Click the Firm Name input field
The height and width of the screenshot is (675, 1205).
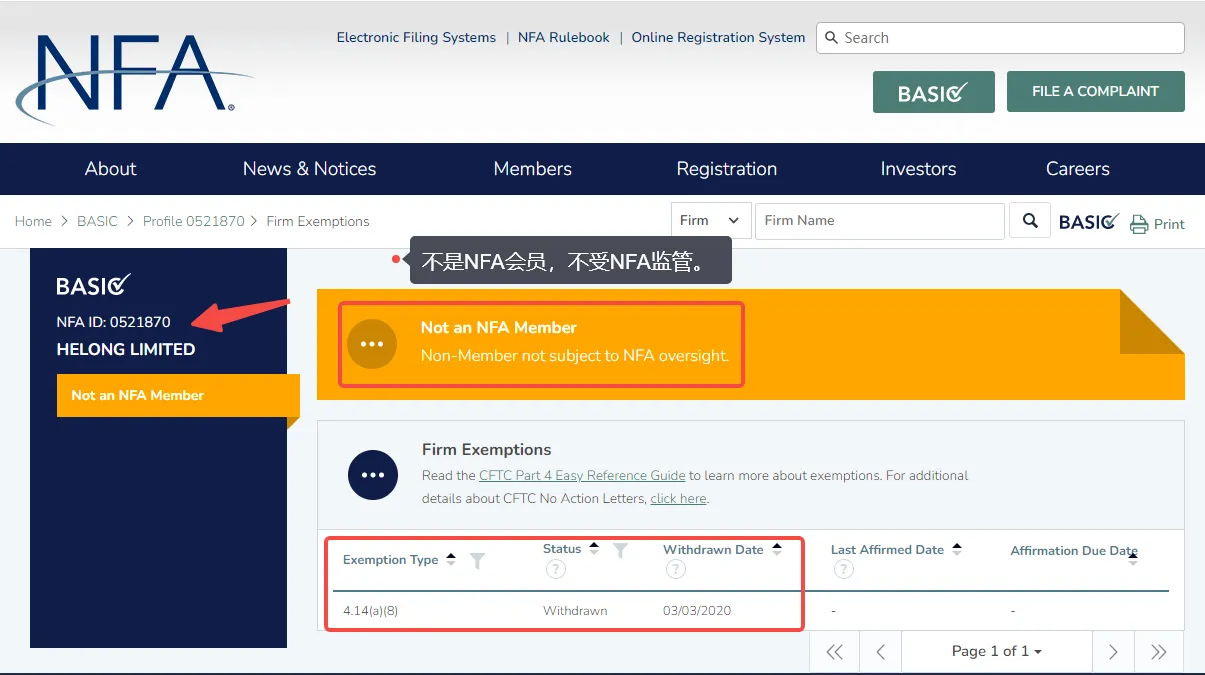pyautogui.click(x=879, y=221)
